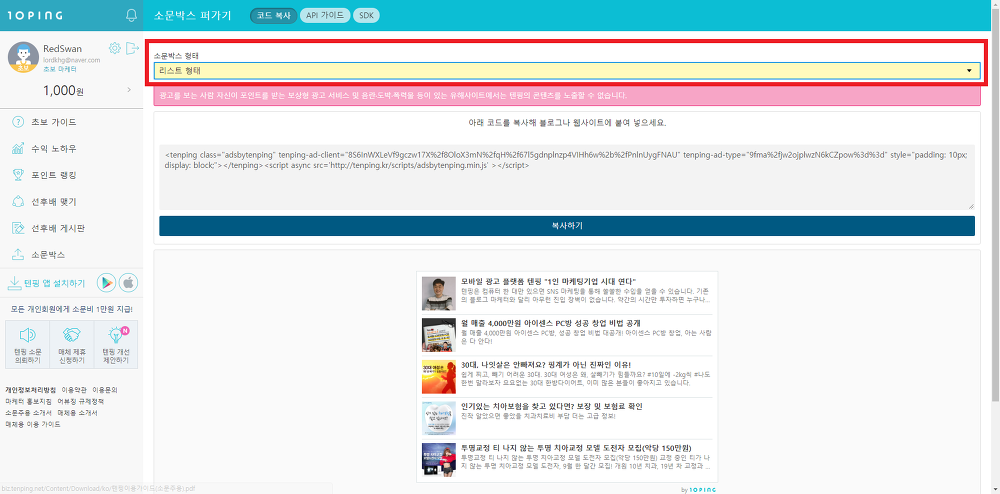Screen dimensions: 1000x494
Task: Click the download icon beside 텐핑 앱 설치하기
Action: click(13, 283)
